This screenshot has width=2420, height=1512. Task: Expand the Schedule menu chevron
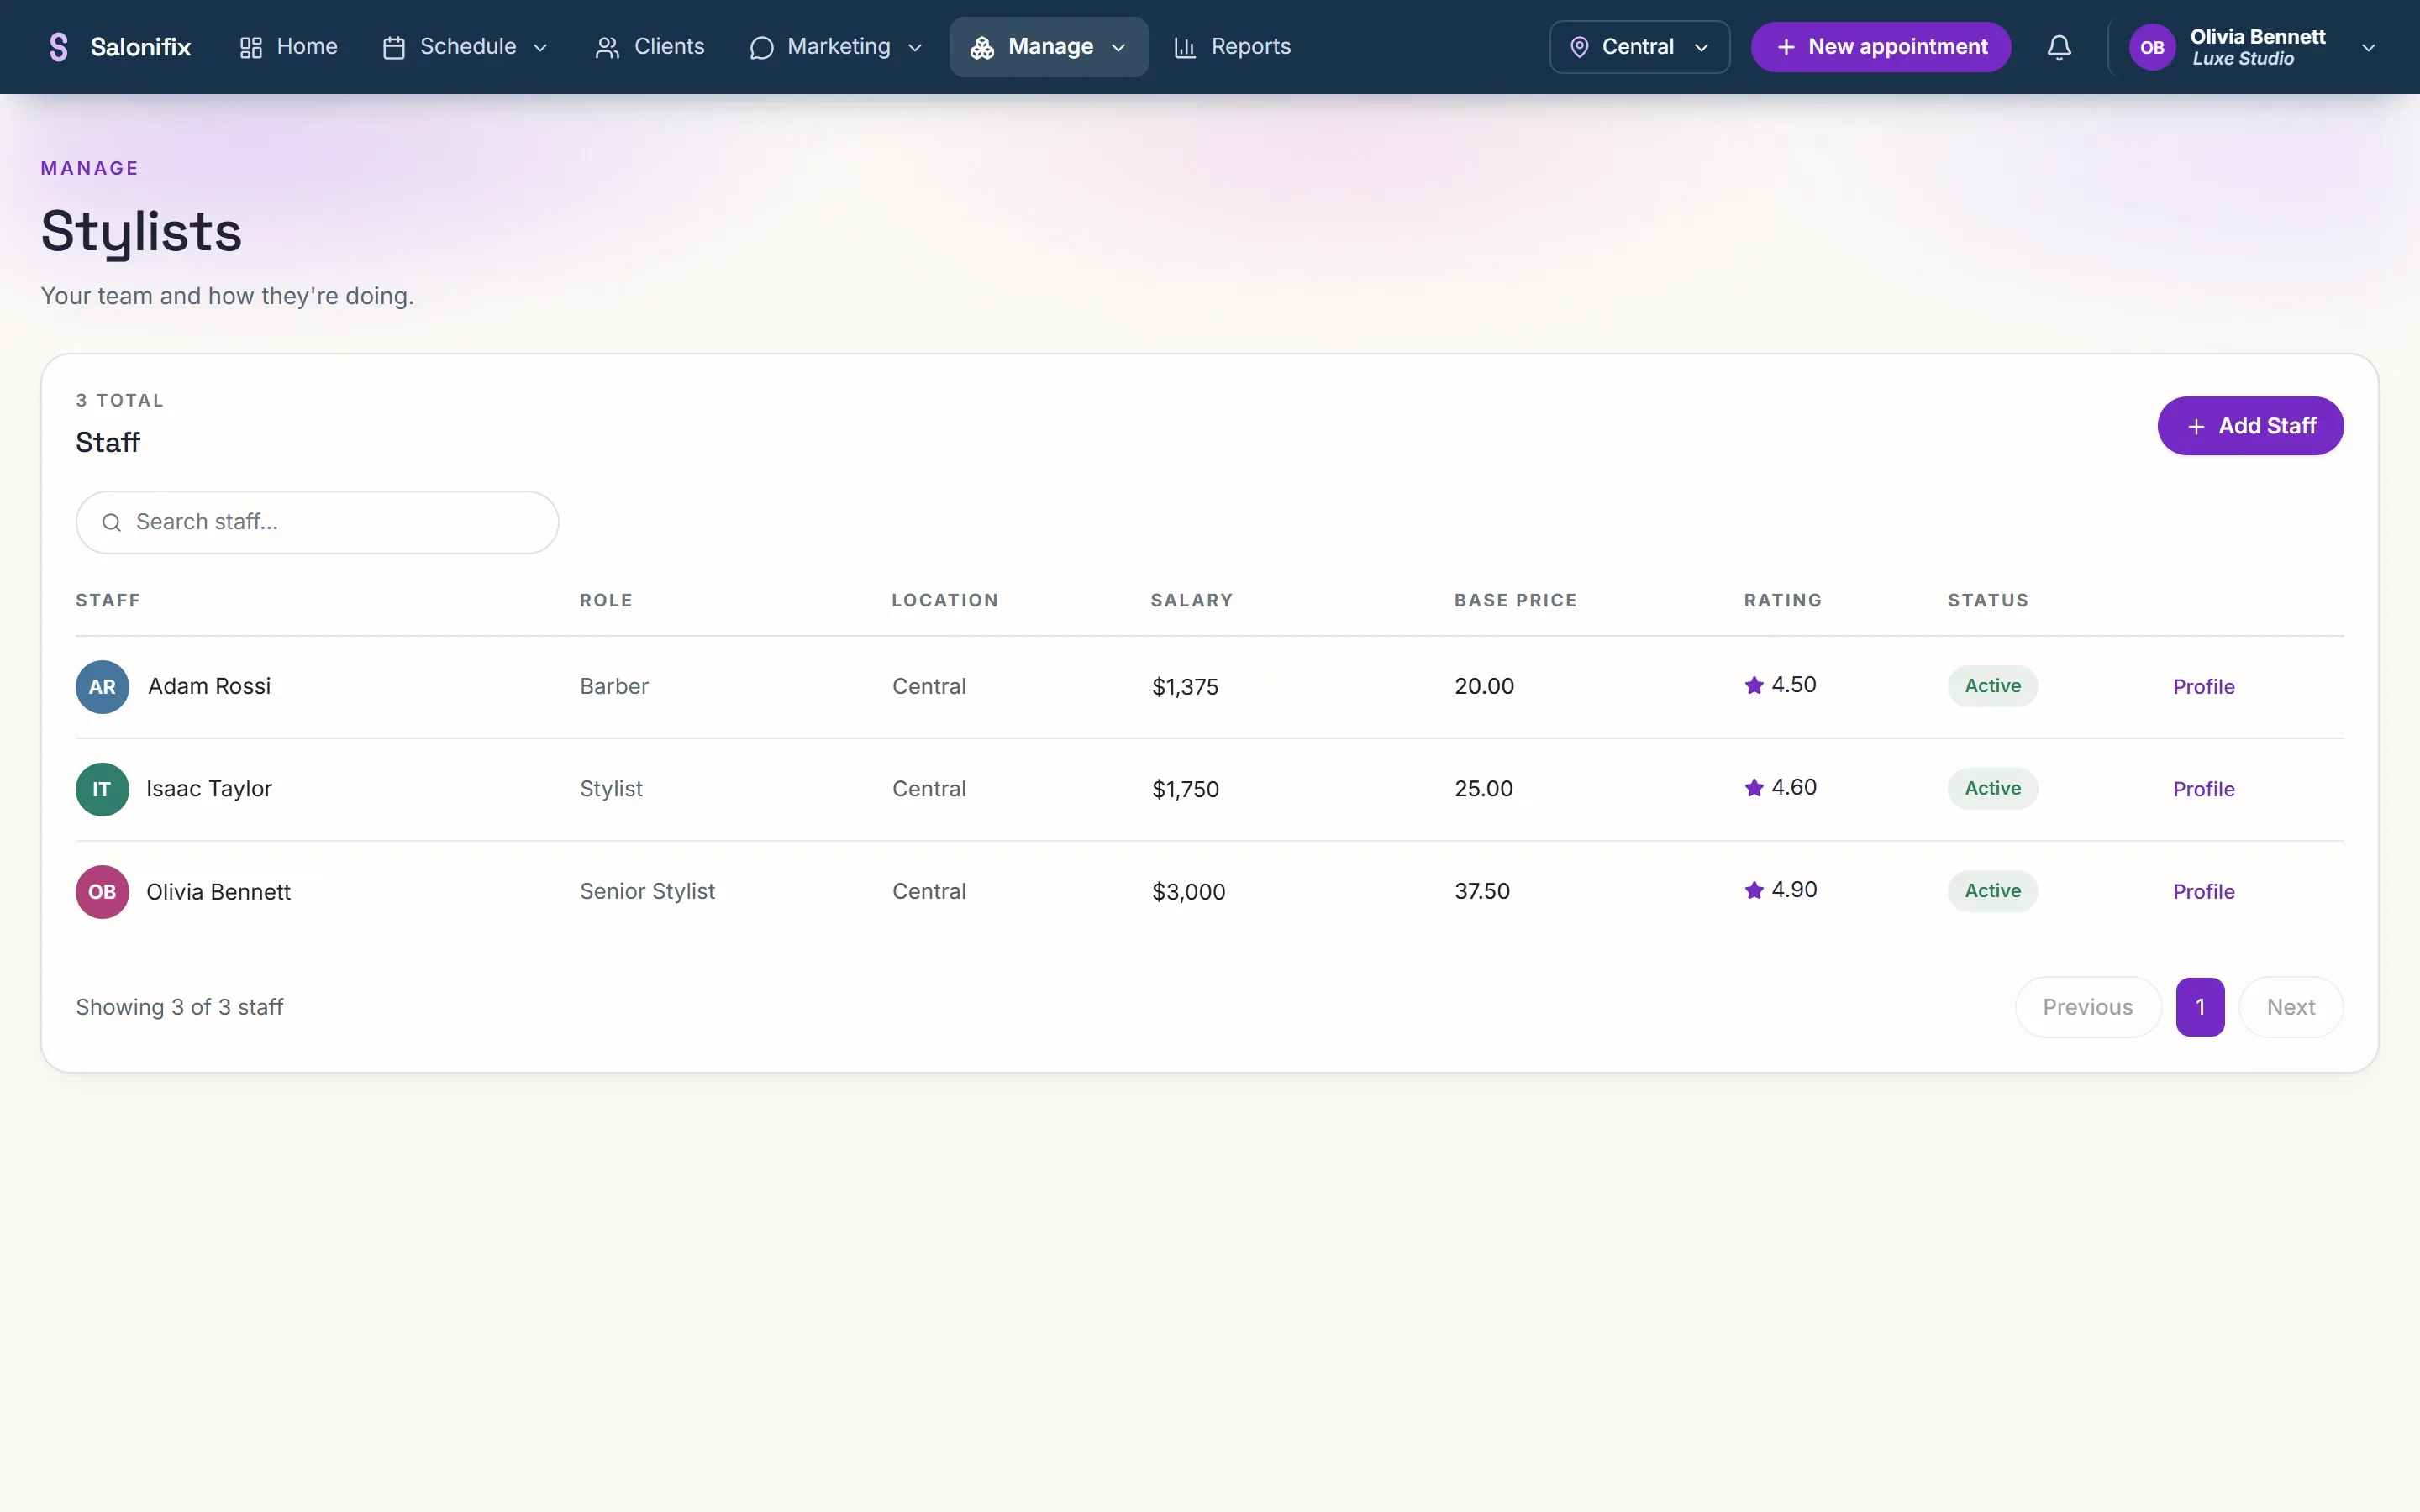[x=541, y=47]
